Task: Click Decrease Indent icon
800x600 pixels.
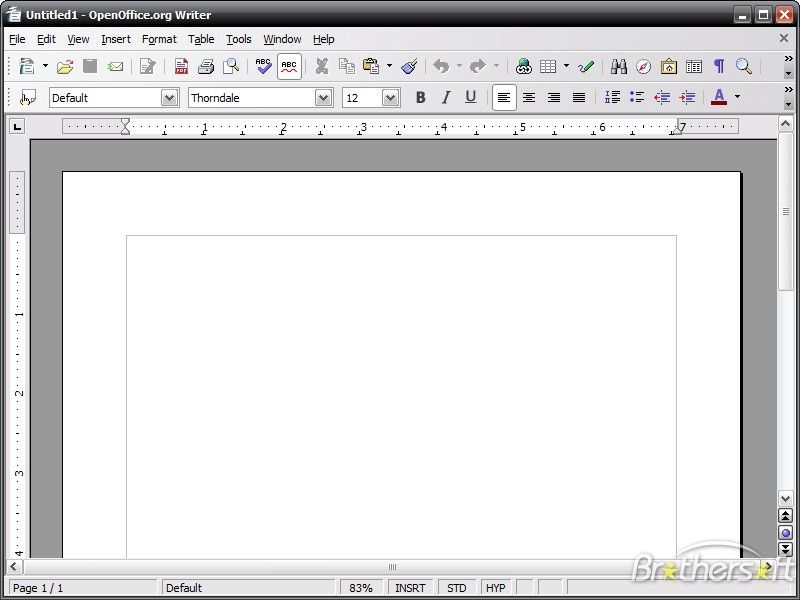Action: click(x=662, y=97)
